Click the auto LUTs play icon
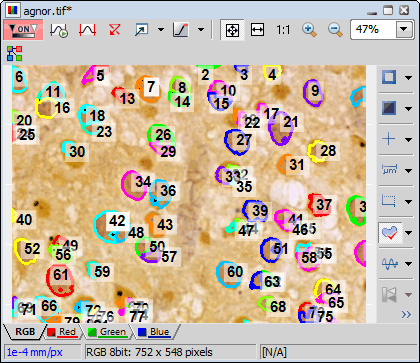 (59, 30)
